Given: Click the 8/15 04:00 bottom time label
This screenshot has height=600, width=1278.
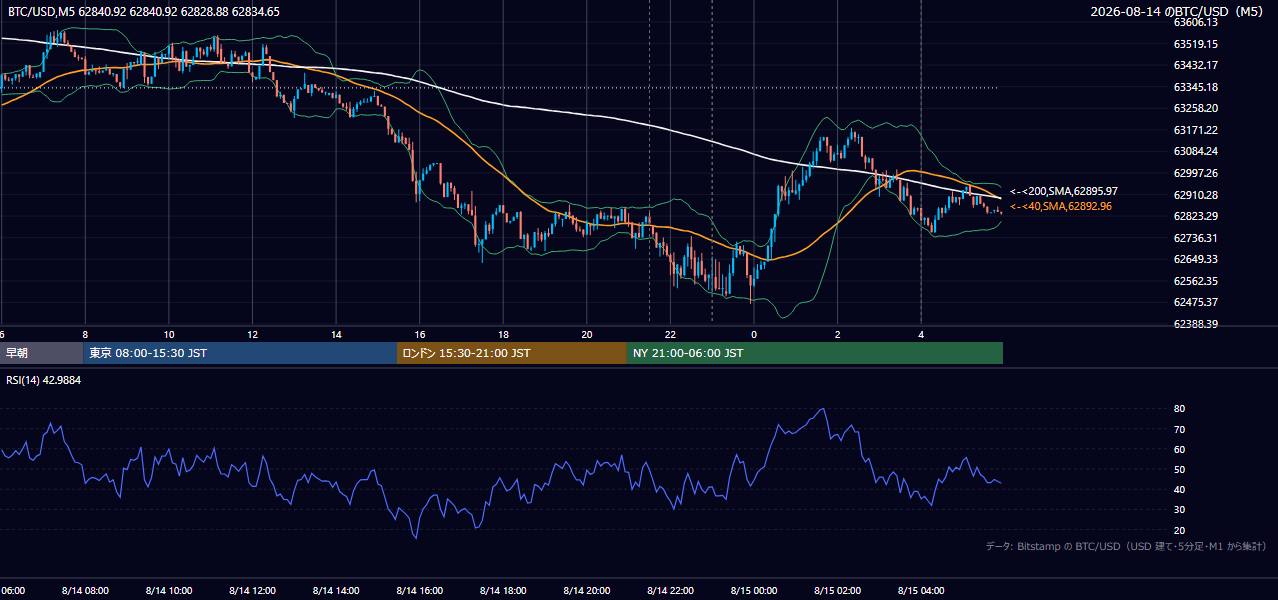Looking at the screenshot, I should pyautogui.click(x=921, y=591).
